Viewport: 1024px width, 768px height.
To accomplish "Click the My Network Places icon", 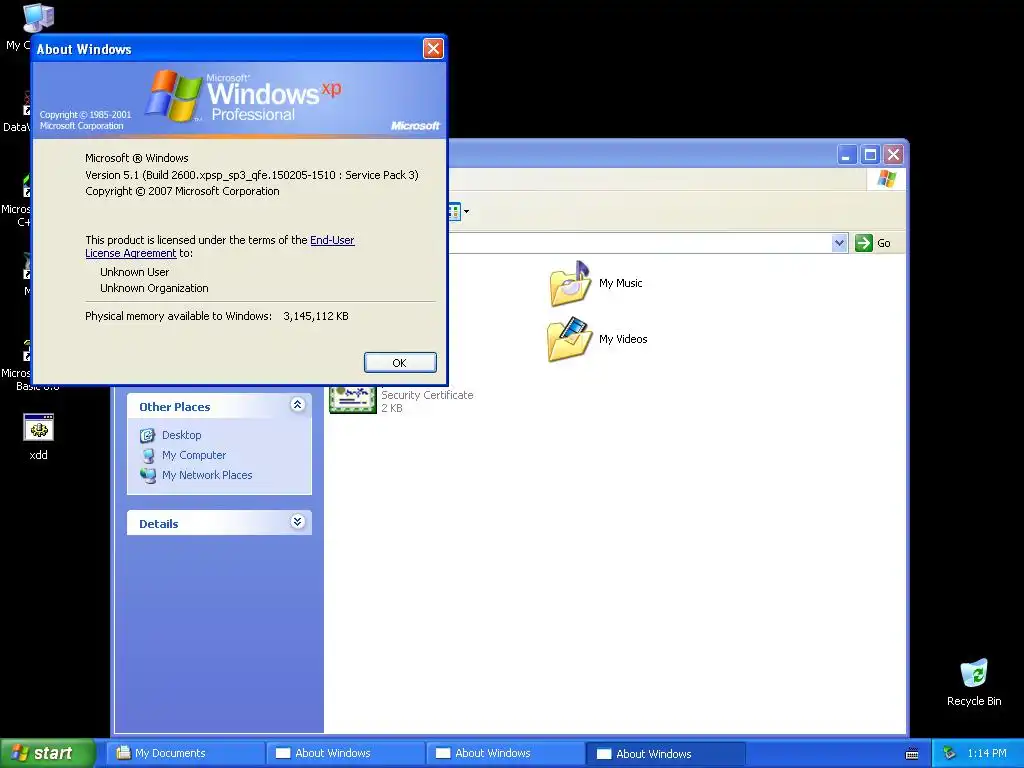I will point(148,475).
